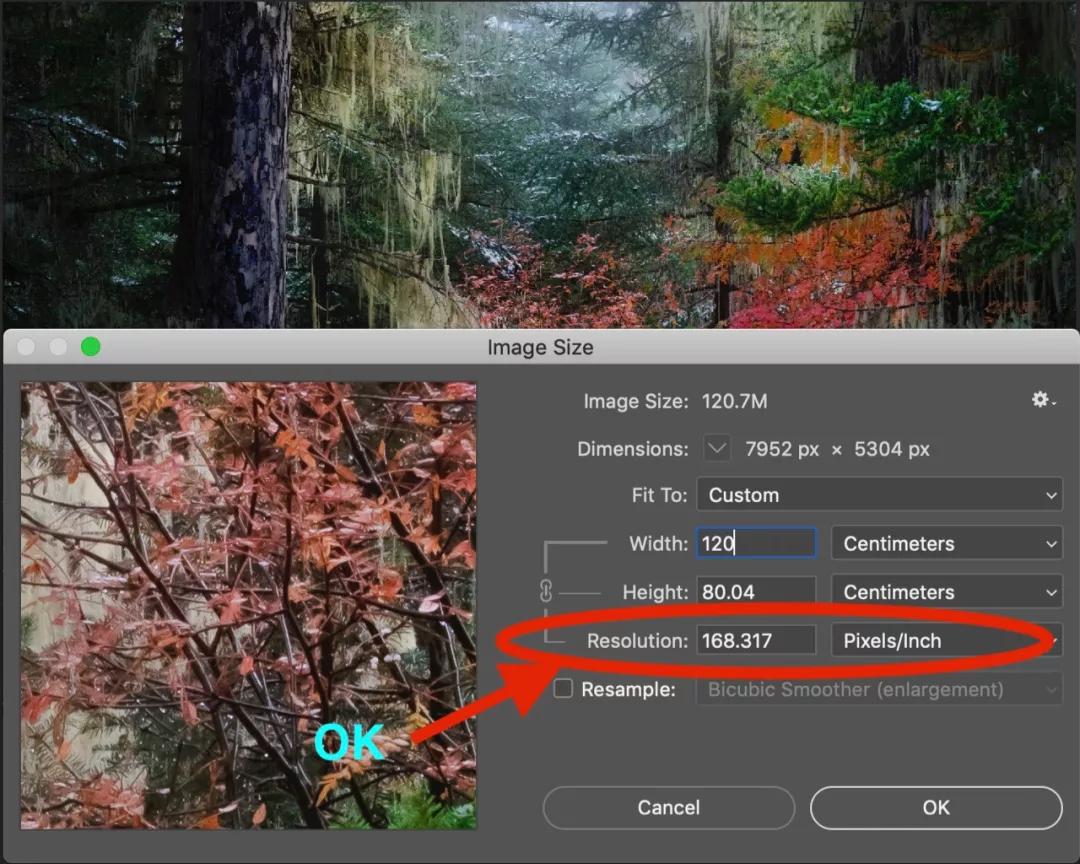The image size is (1080, 864).
Task: Click the Image Size dialog title bar
Action: tap(540, 347)
